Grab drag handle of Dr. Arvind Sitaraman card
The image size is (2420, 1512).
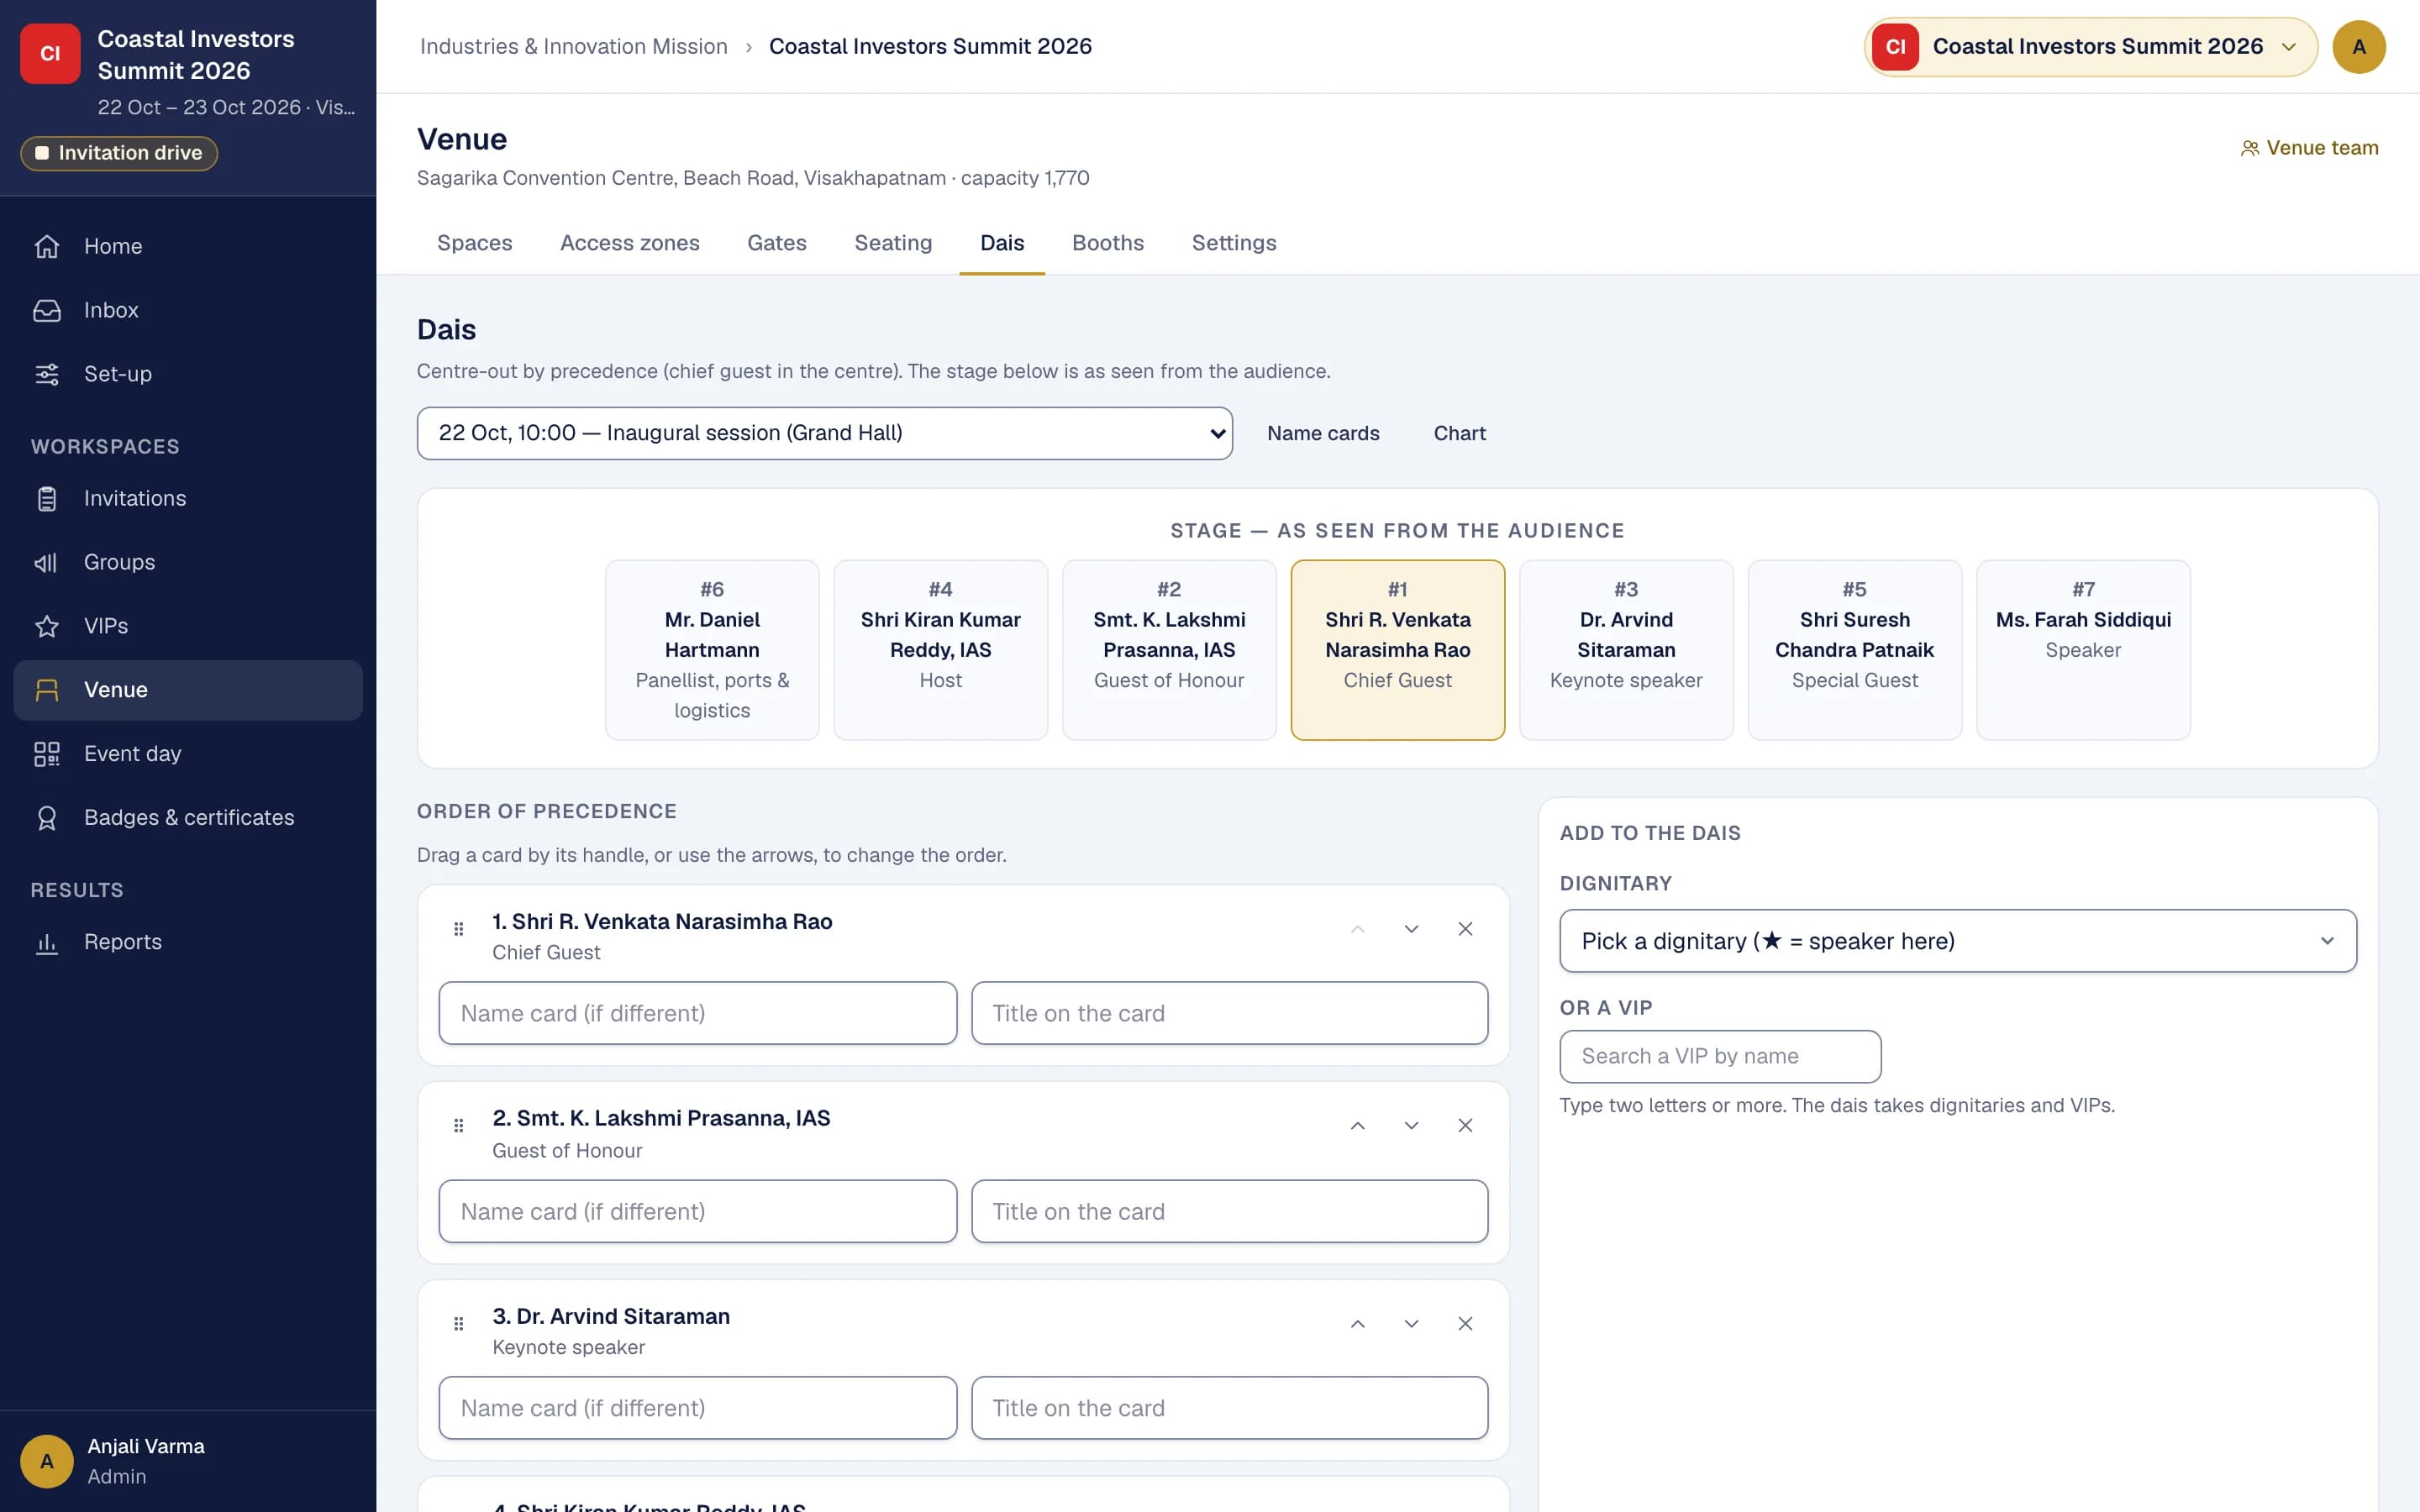(459, 1323)
